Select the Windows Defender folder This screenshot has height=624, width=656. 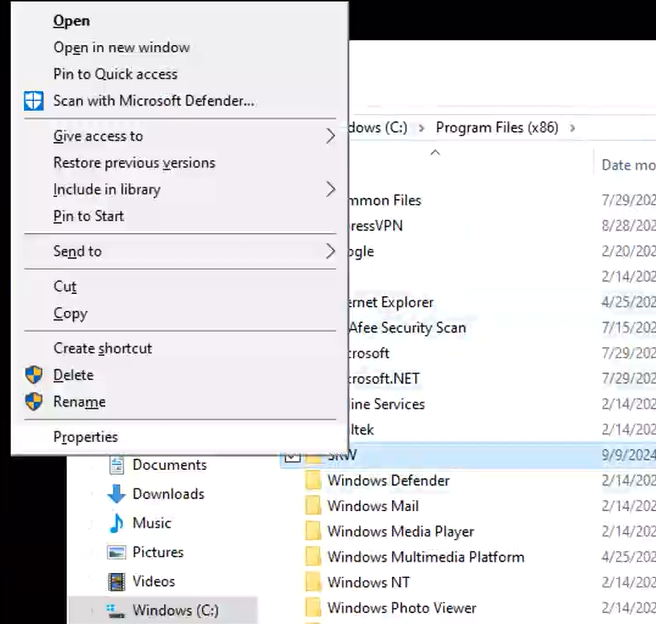tap(388, 481)
